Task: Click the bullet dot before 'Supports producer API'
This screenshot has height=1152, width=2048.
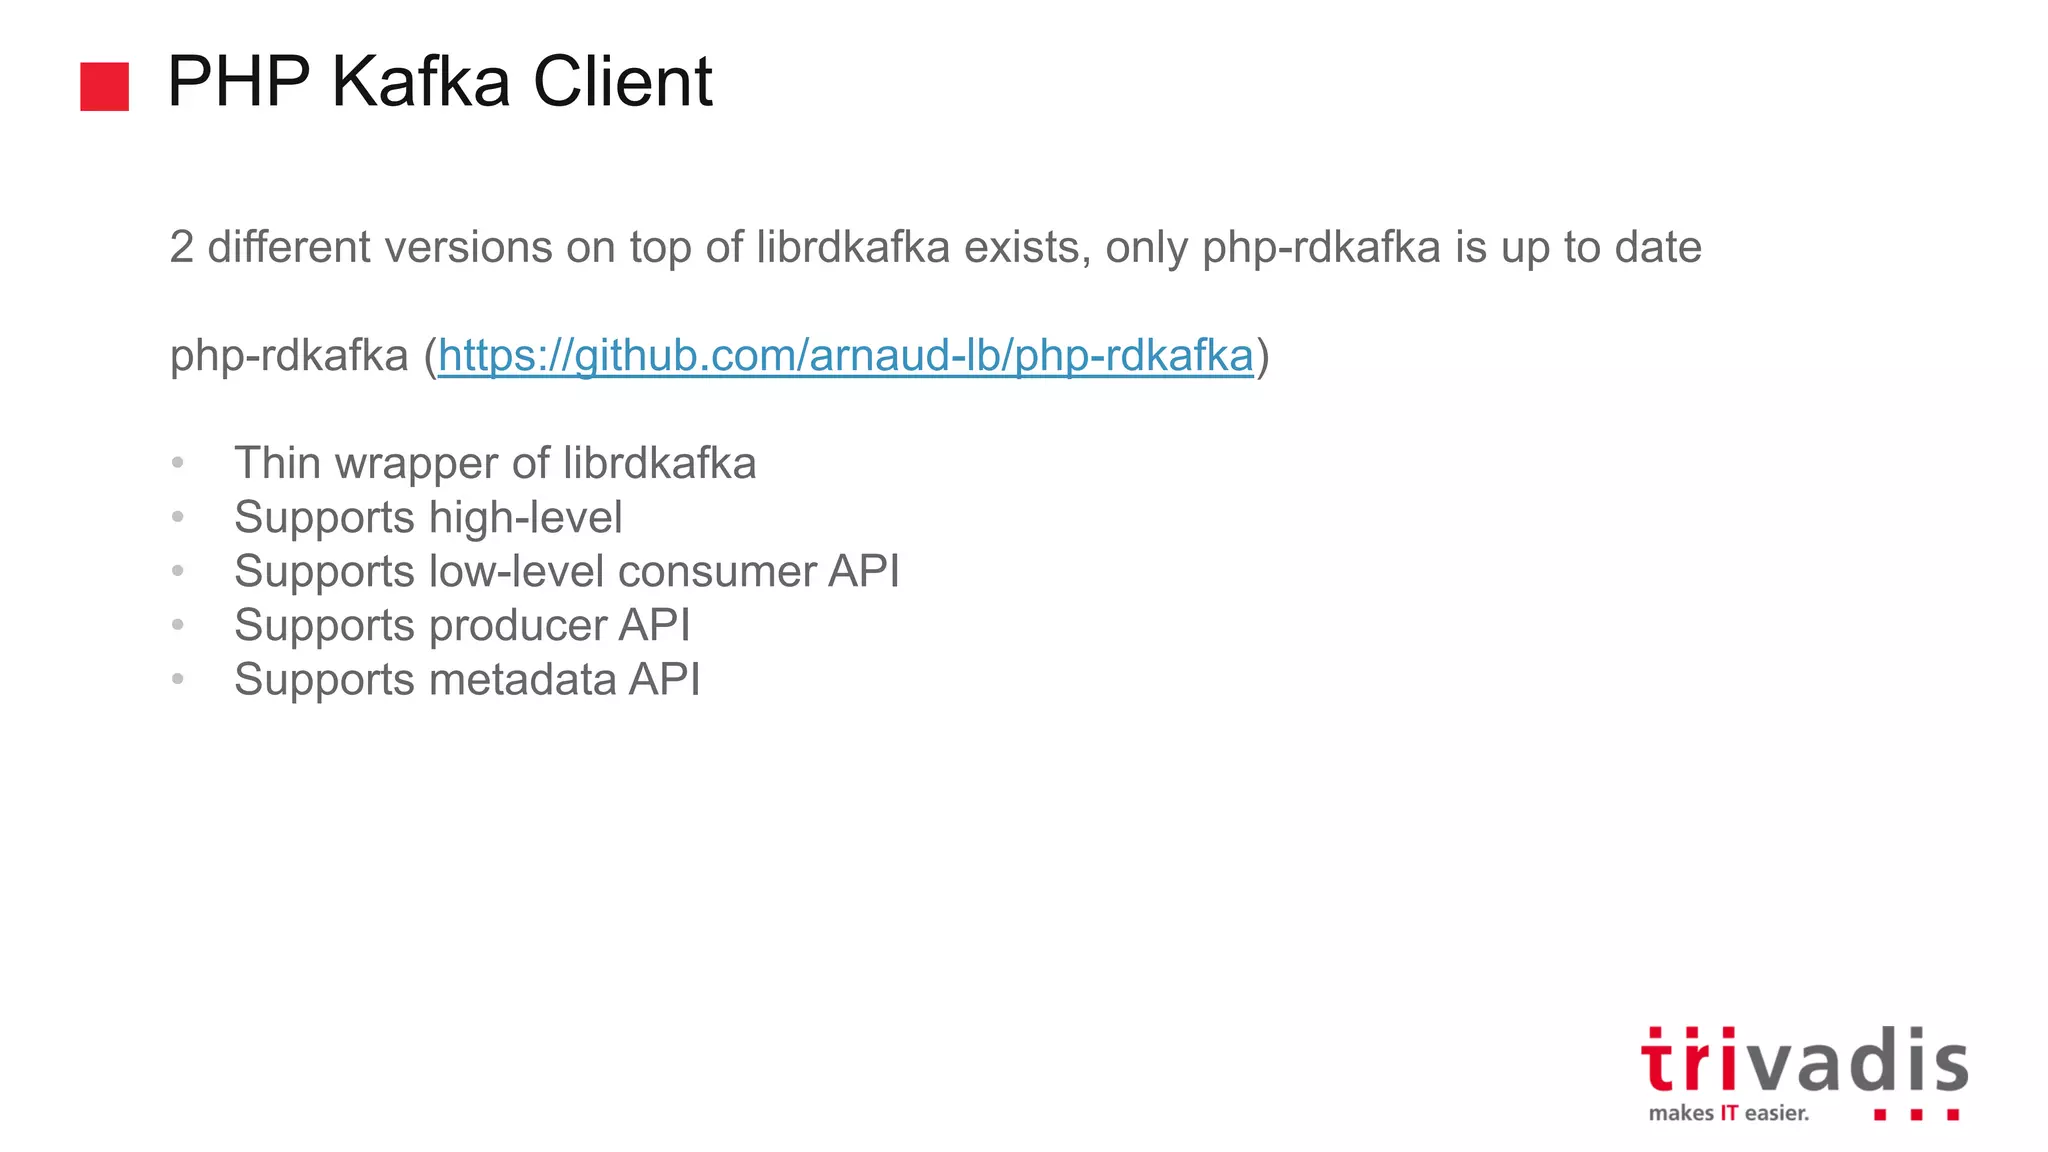Action: point(178,624)
